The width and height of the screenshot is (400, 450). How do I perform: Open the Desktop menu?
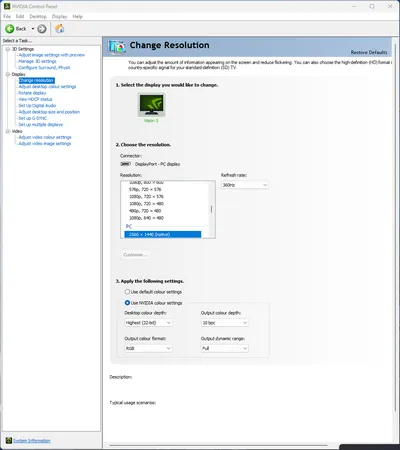(38, 16)
